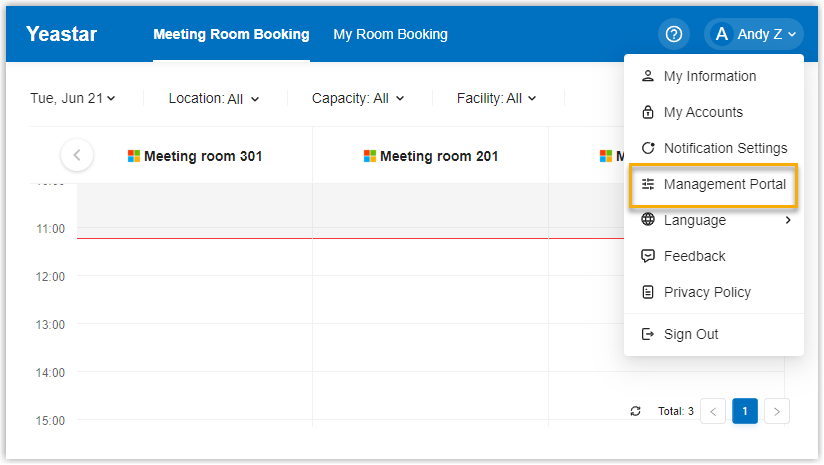The image size is (824, 465).
Task: Switch to My Room Booking tab
Action: [390, 34]
